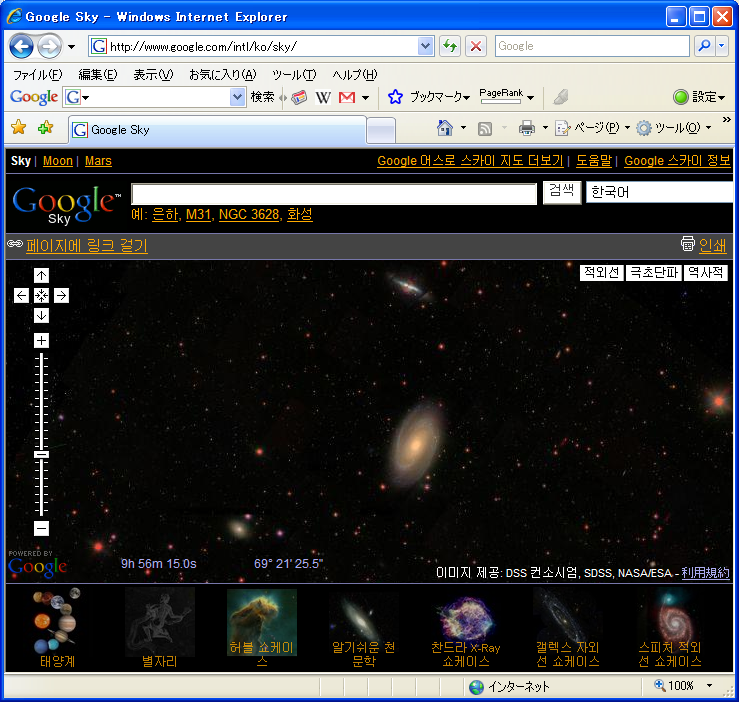
Task: Open the 表示(V) menu
Action: [153, 75]
